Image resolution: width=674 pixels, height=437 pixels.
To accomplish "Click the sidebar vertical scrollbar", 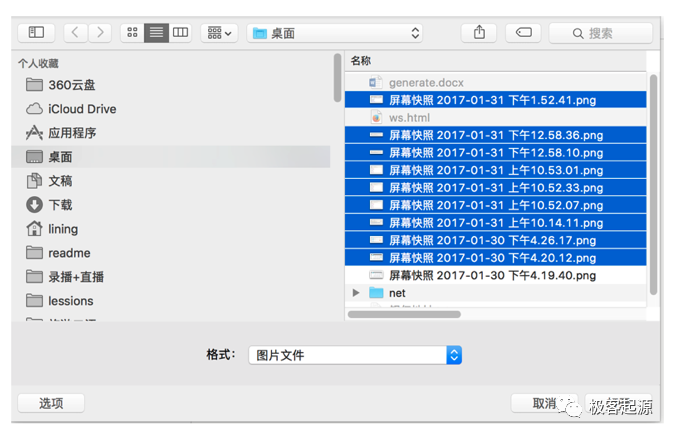I will (x=337, y=78).
